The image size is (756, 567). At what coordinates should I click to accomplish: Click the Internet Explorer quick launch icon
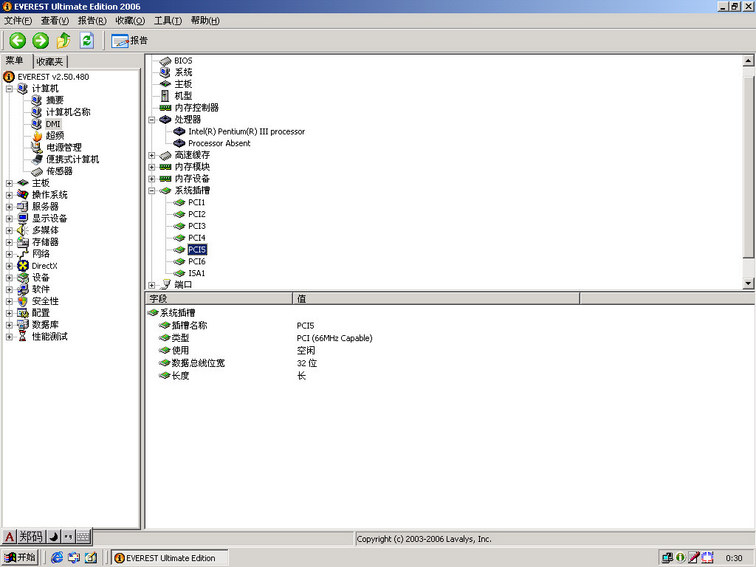(57, 558)
